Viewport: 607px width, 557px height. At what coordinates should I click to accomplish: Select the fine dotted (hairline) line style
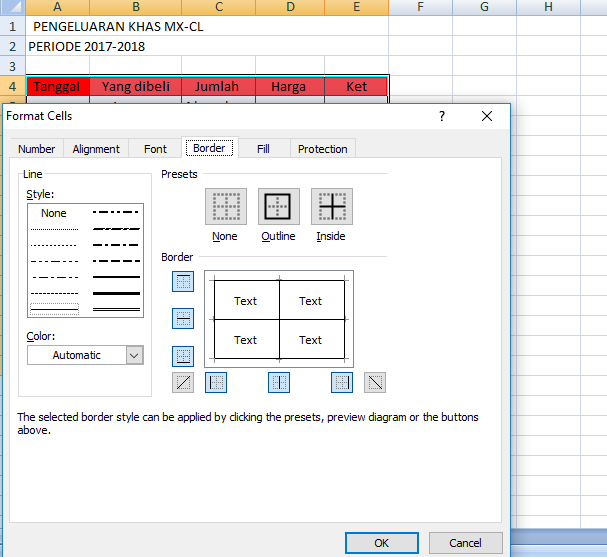point(54,229)
